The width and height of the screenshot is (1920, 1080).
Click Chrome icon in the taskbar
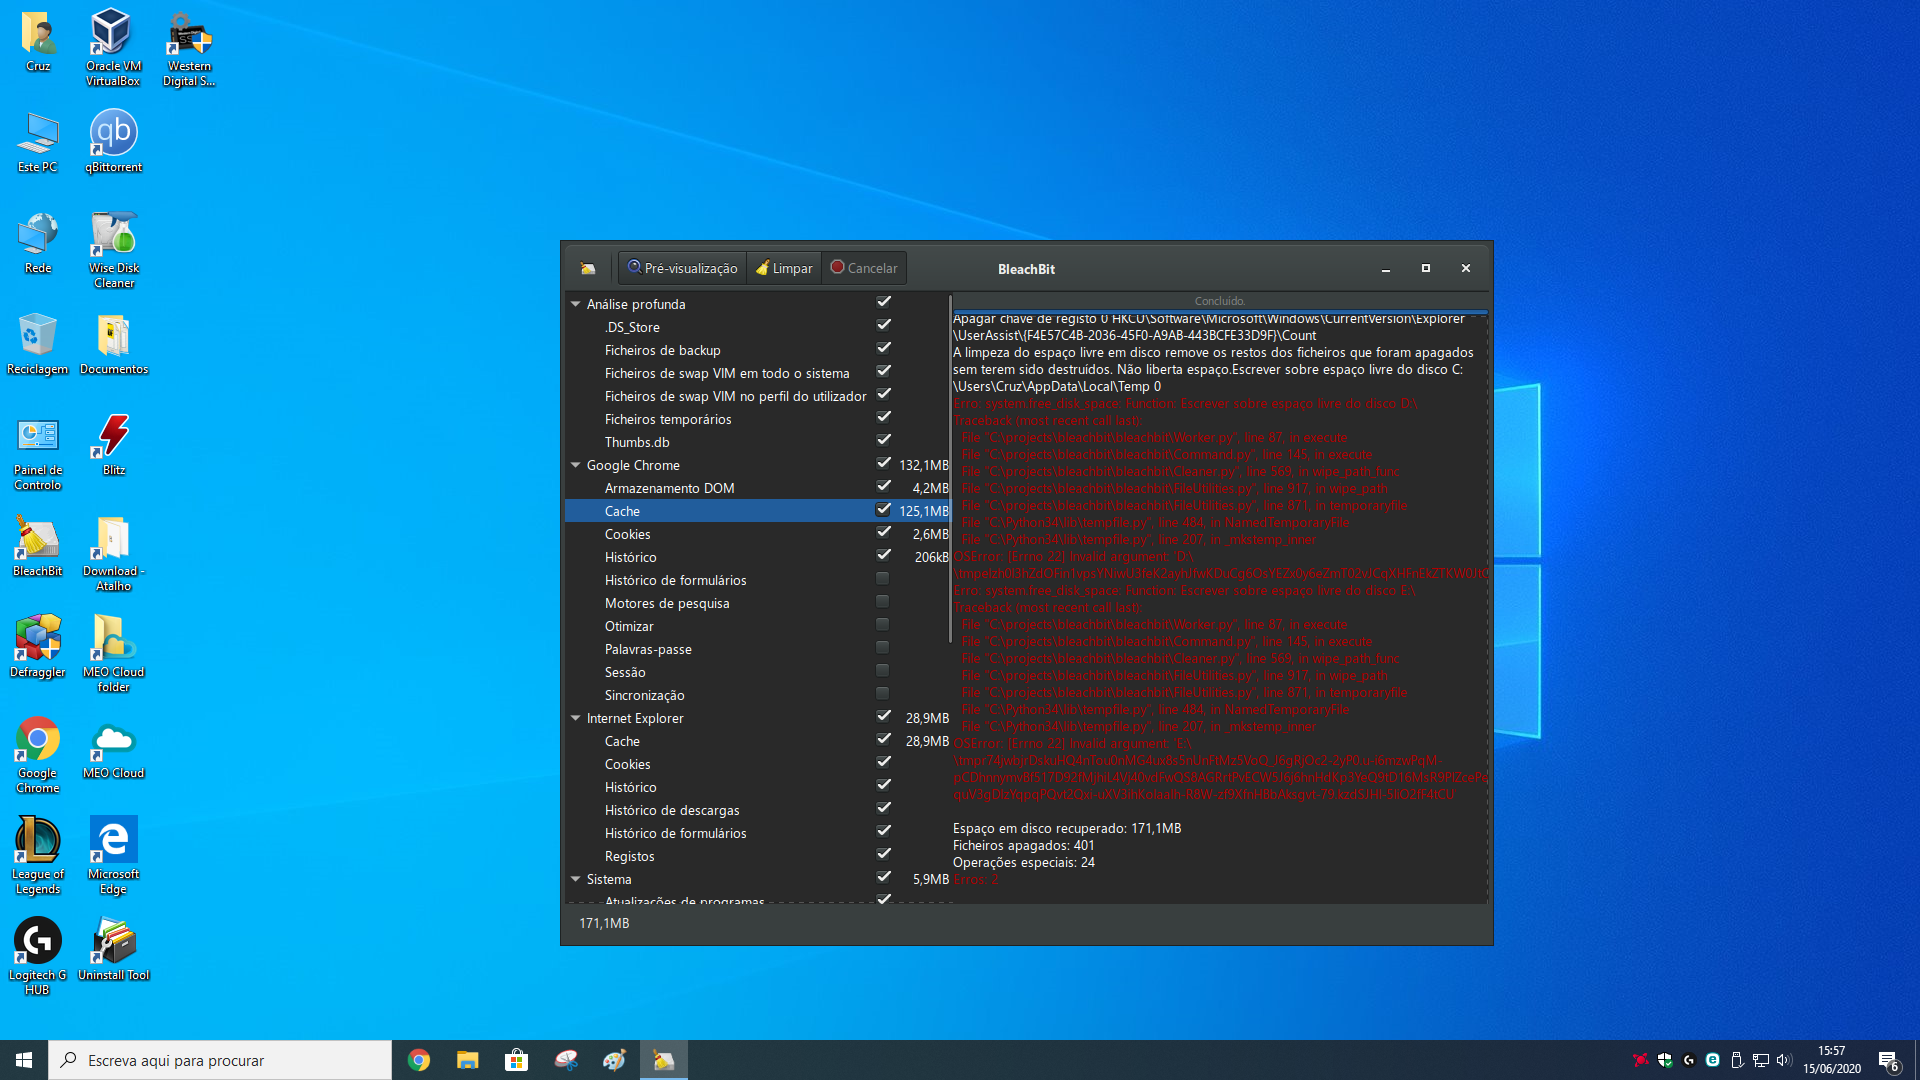pos(419,1060)
